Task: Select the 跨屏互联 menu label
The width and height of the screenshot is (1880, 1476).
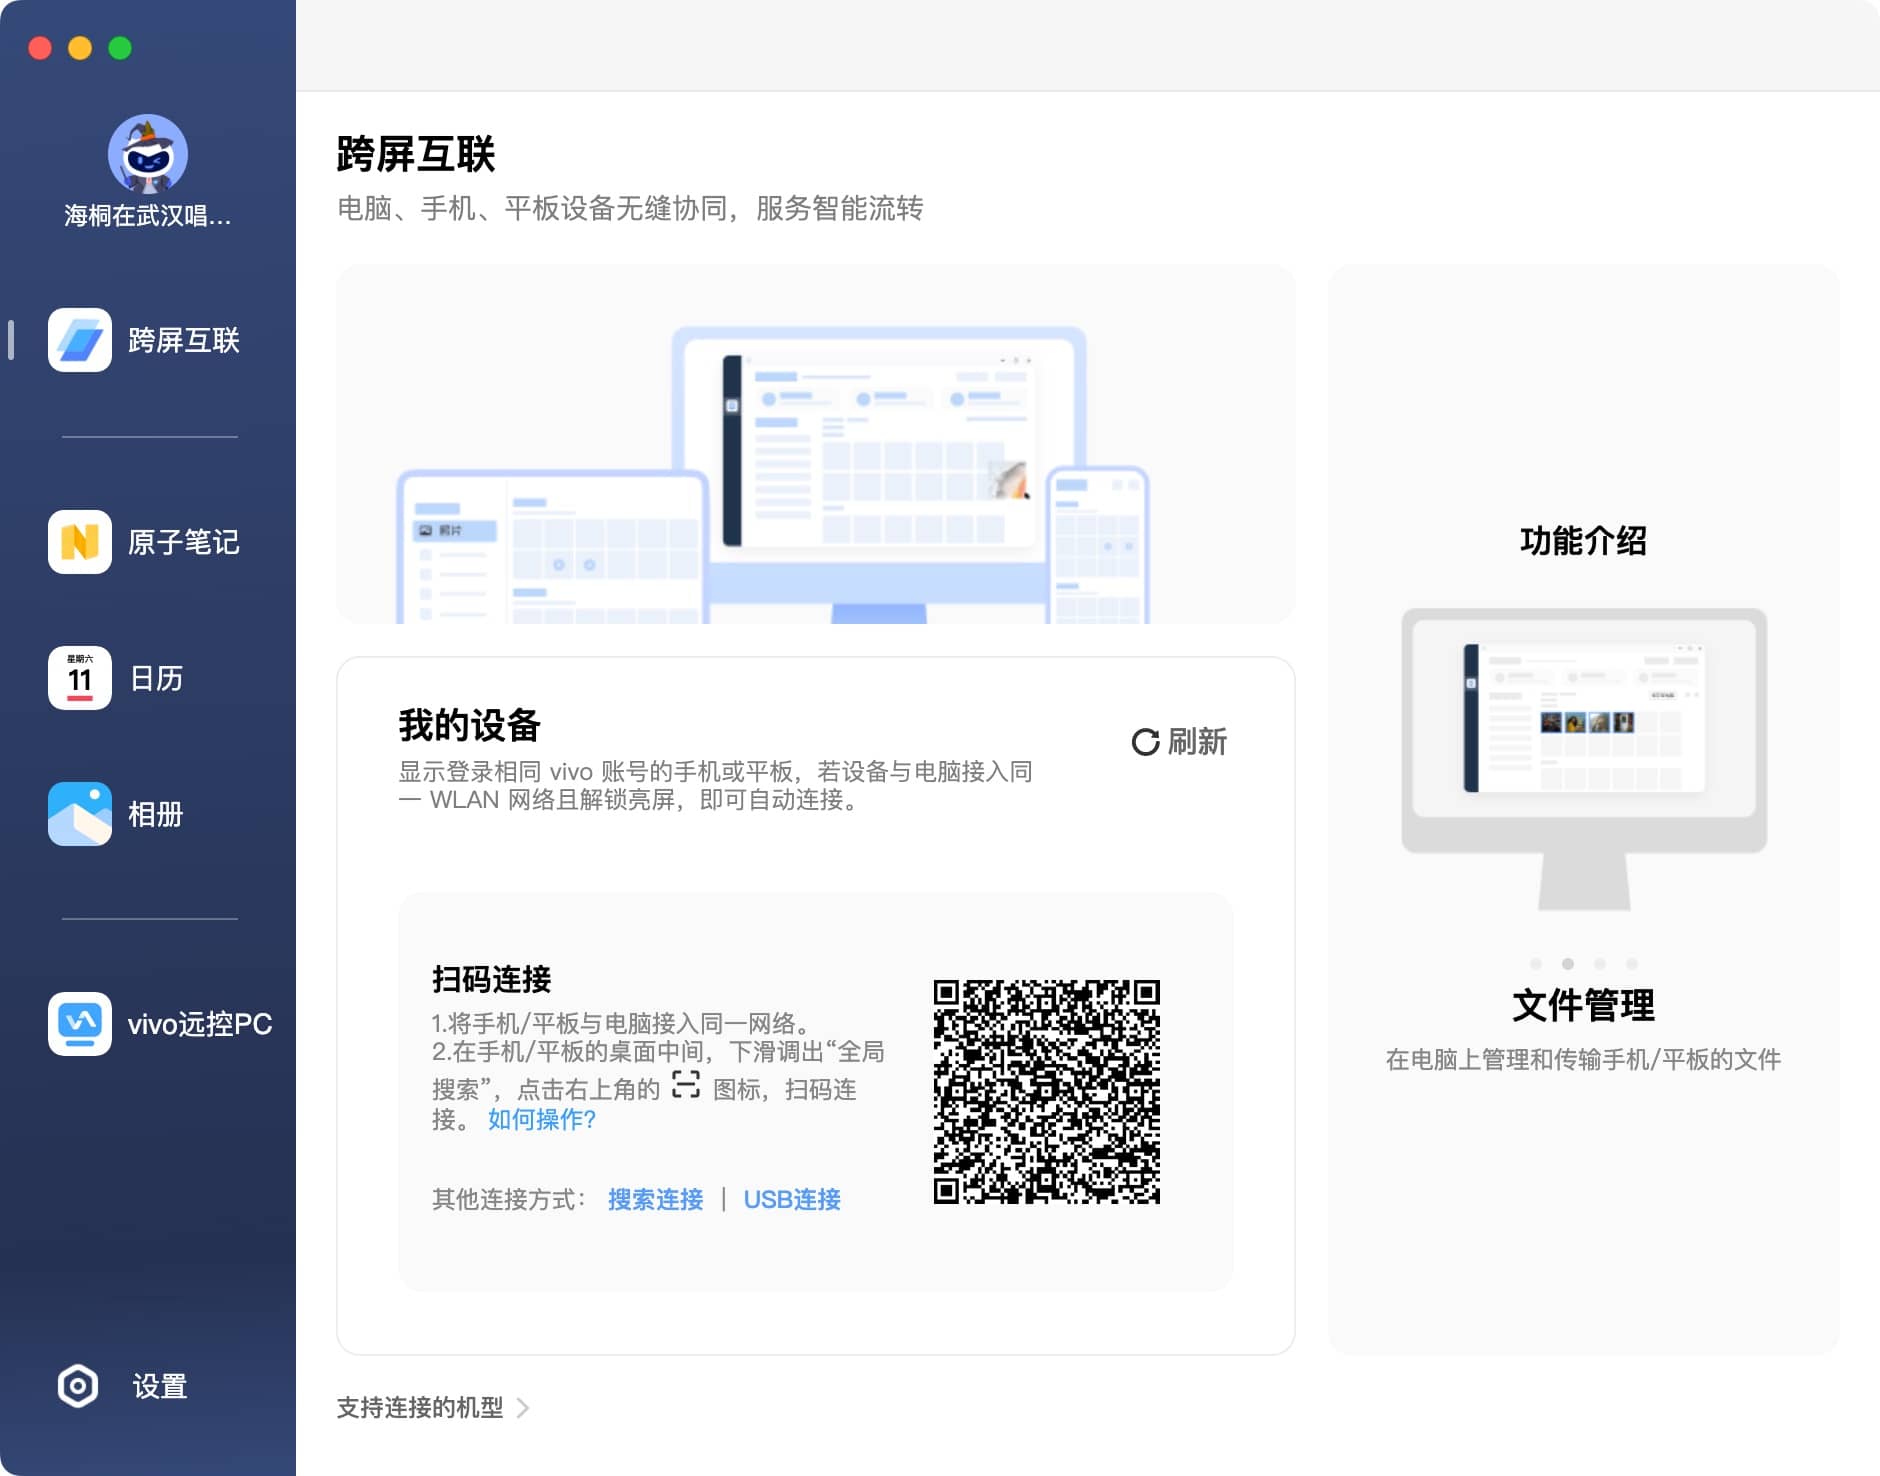Action: [184, 340]
